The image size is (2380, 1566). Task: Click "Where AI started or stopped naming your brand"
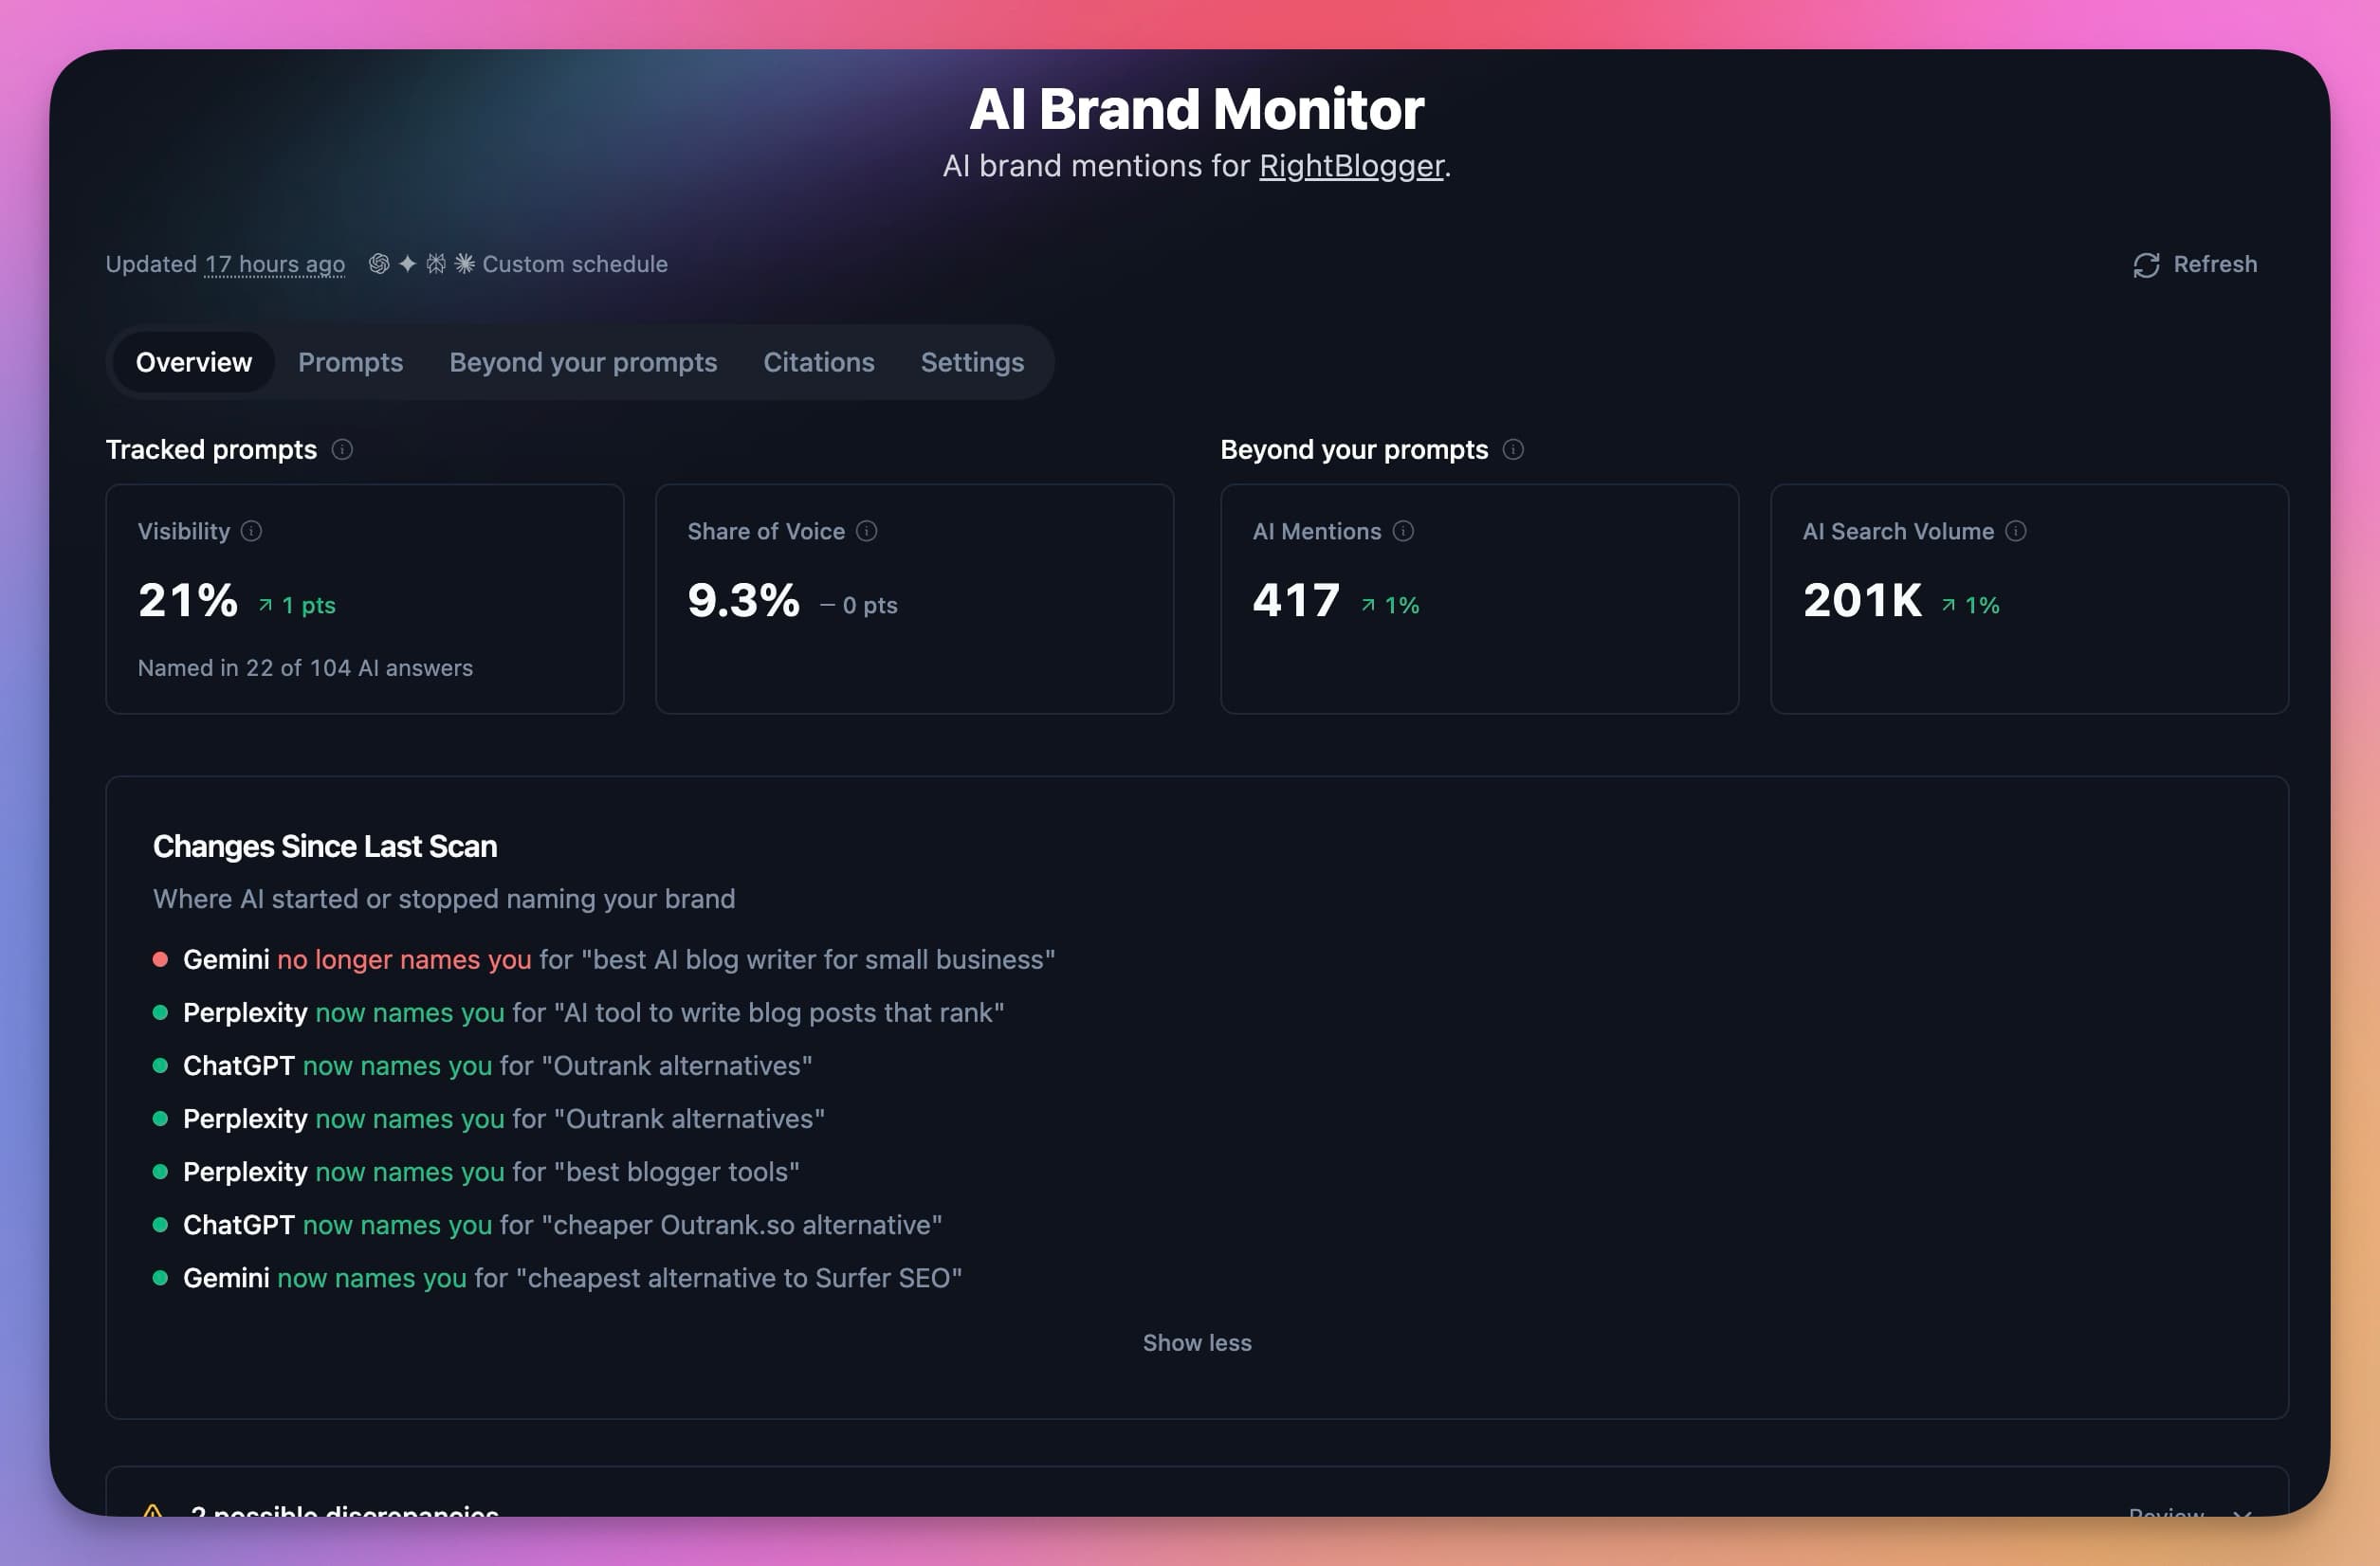coord(444,899)
